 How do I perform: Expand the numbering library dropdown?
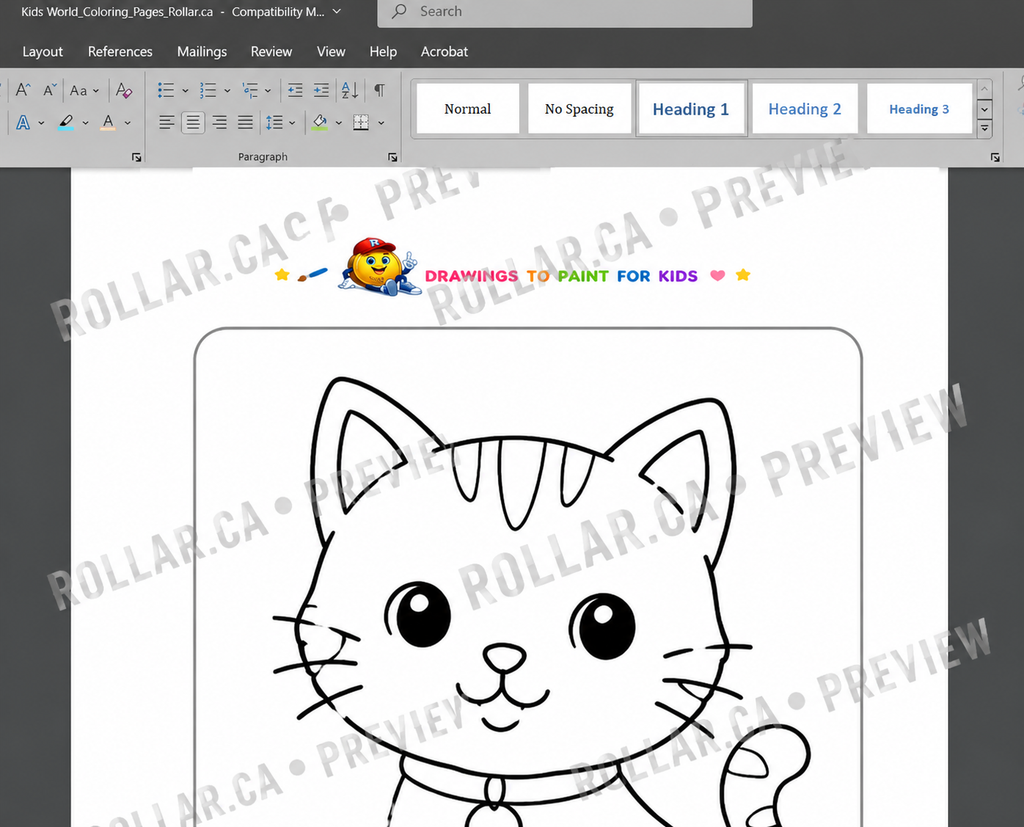(x=227, y=90)
